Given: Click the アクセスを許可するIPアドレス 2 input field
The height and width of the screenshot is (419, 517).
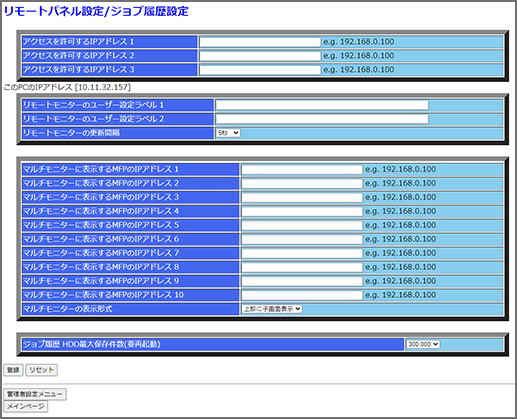Looking at the screenshot, I should 260,56.
